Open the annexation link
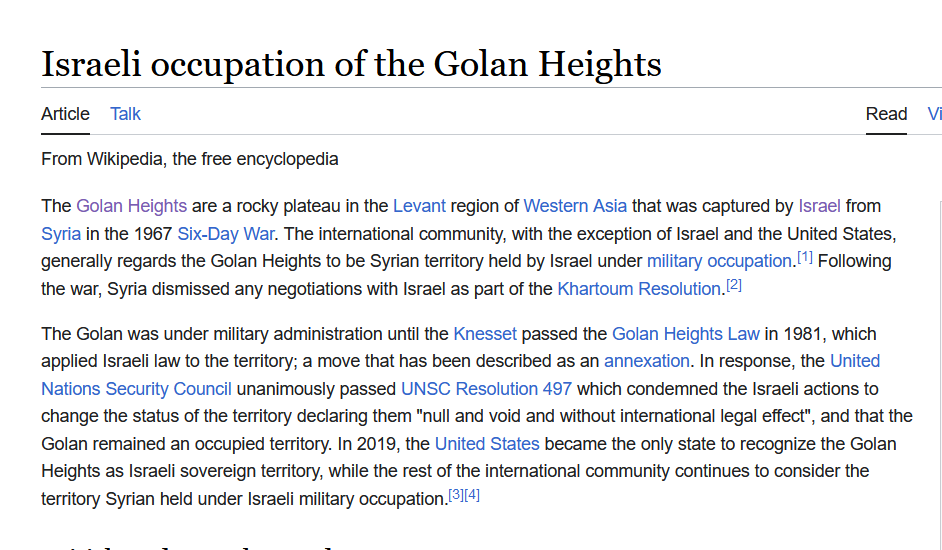The height and width of the screenshot is (550, 942). click(646, 361)
